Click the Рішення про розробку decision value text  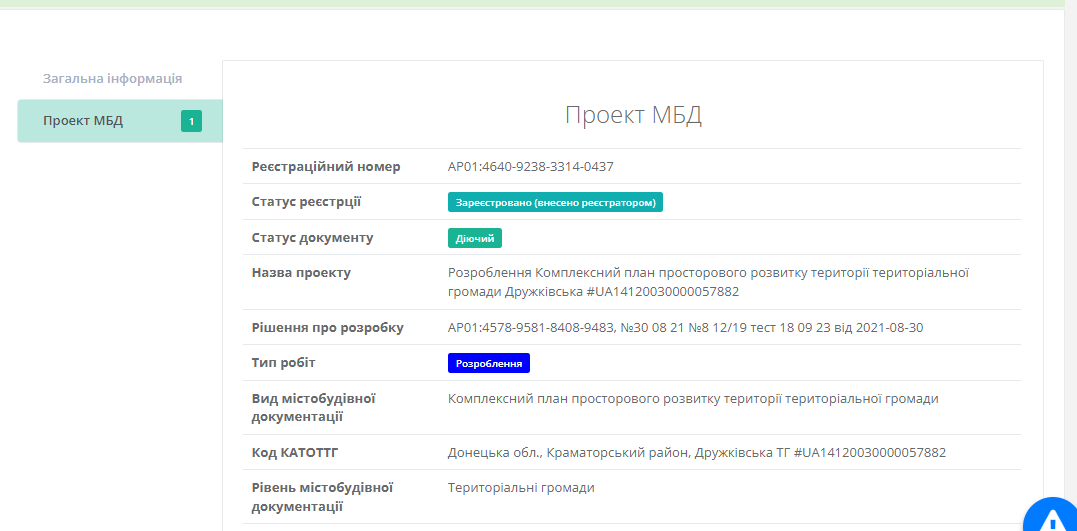[688, 327]
